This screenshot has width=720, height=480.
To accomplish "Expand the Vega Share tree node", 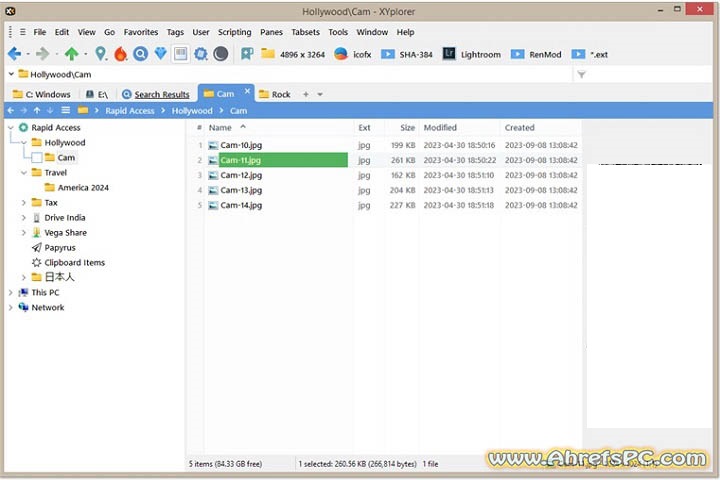I will click(24, 232).
